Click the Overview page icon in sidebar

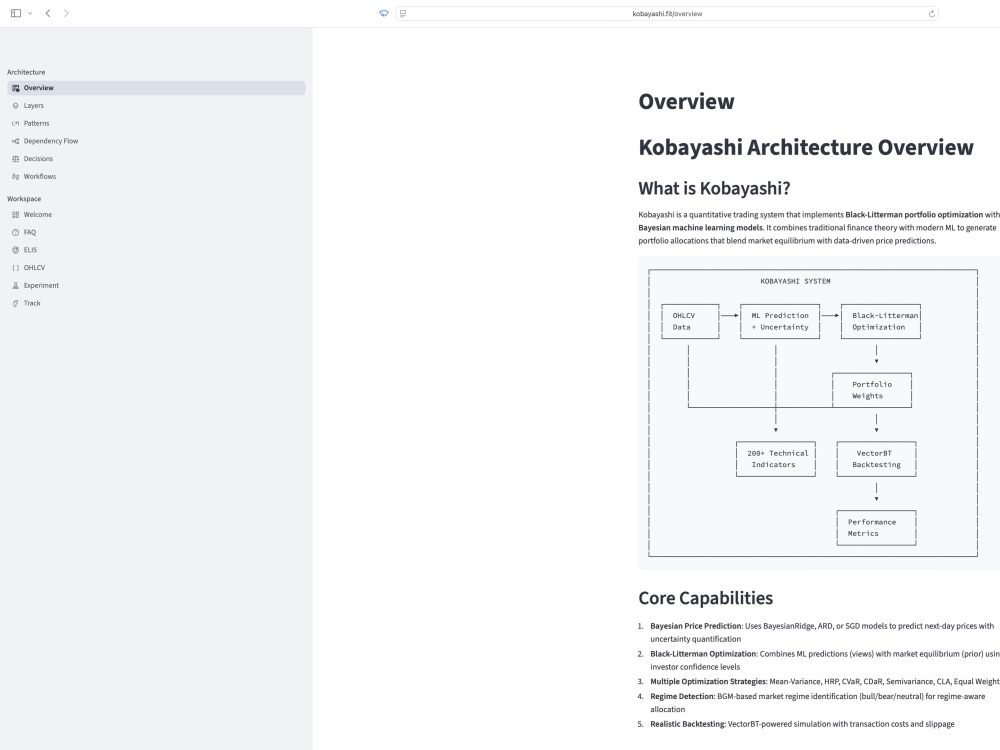[16, 88]
